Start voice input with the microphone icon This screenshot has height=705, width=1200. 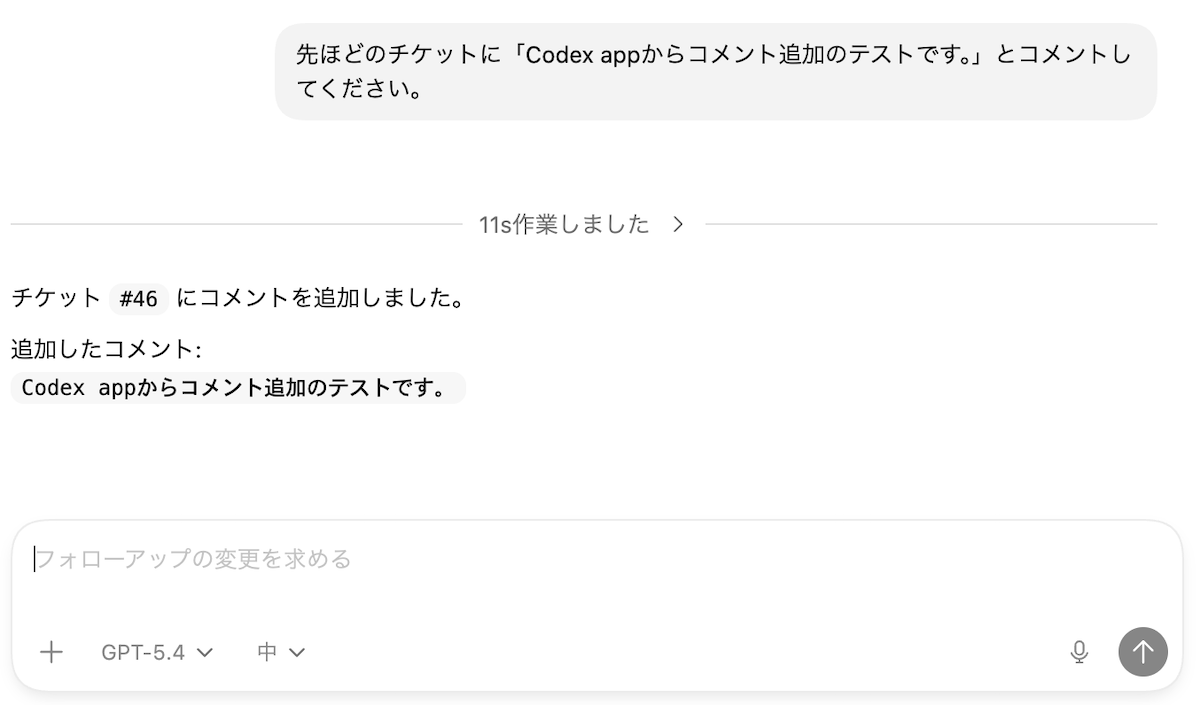coord(1079,652)
